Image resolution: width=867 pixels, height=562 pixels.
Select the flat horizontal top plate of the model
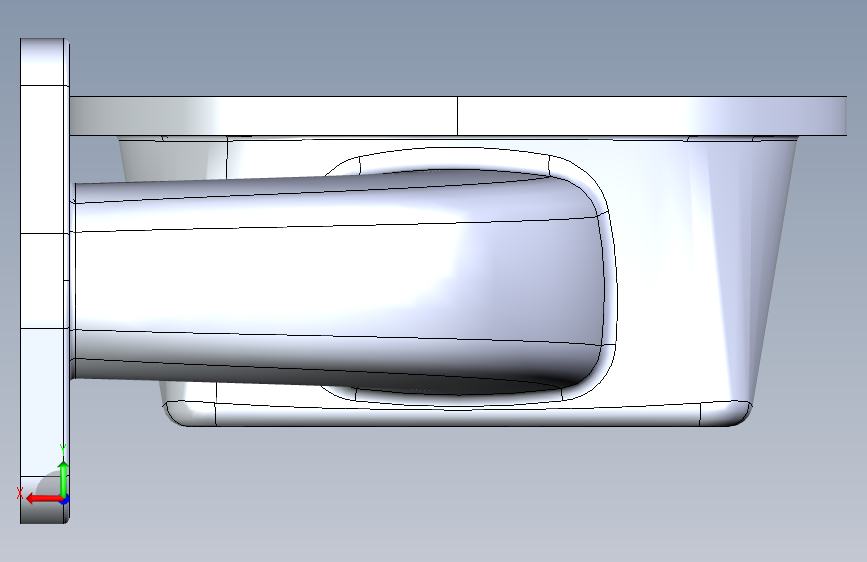click(458, 116)
